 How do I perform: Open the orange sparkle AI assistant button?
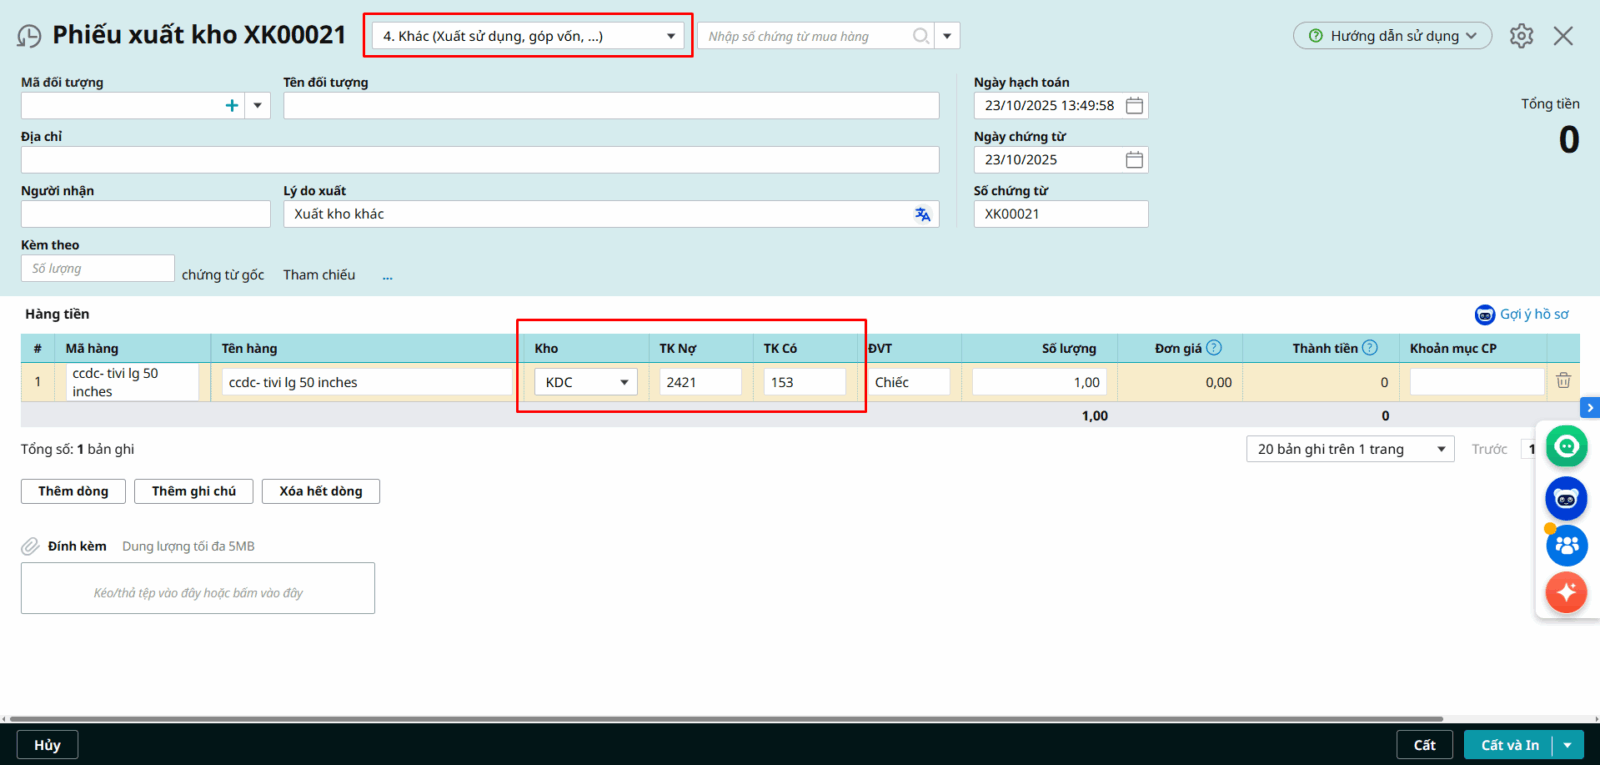[1566, 592]
